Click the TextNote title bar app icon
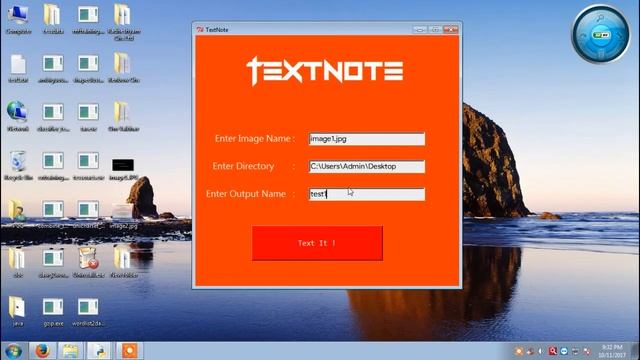Viewport: 640px width, 360px height. click(200, 30)
